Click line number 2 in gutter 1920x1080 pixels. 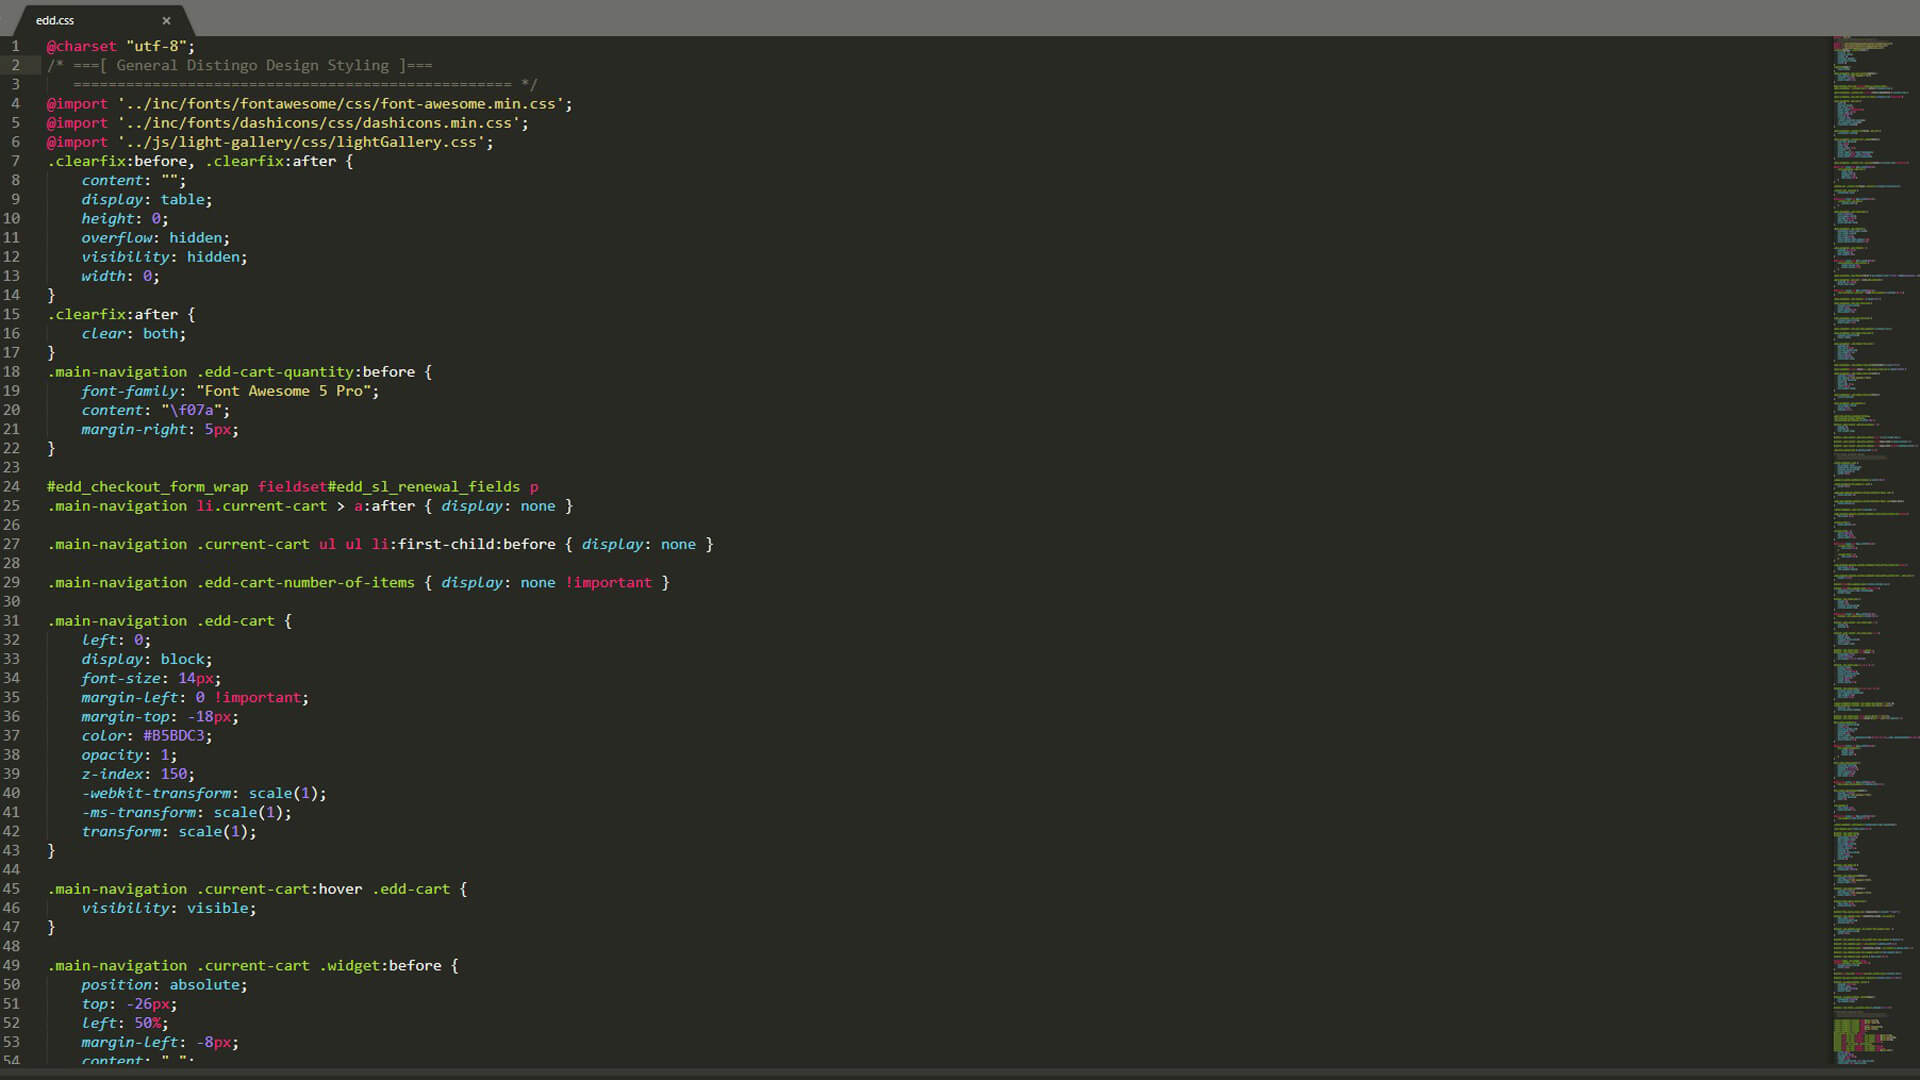tap(15, 65)
